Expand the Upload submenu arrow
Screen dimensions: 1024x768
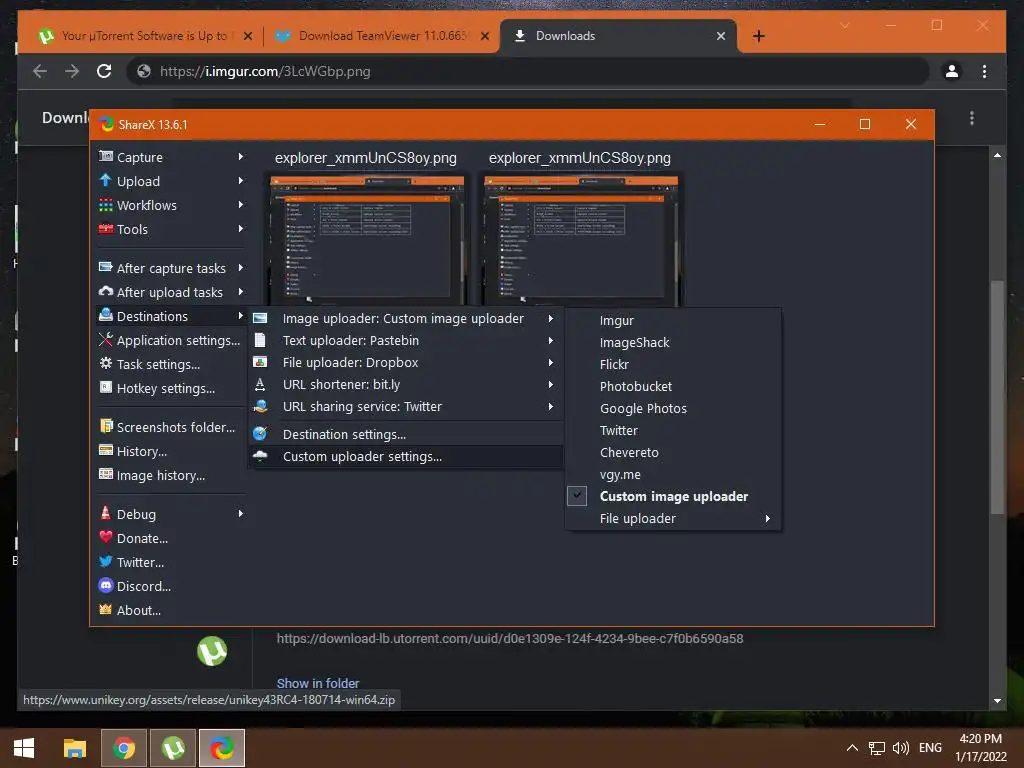coord(240,181)
